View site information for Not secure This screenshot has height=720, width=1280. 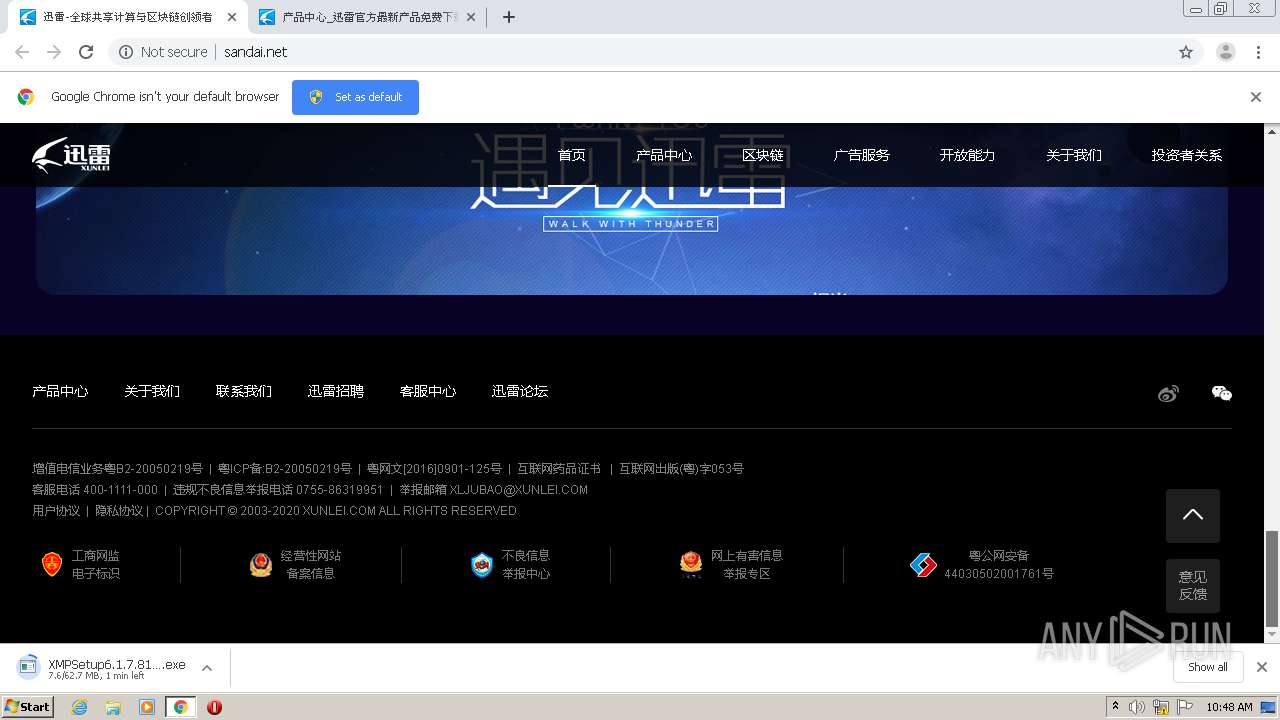click(x=163, y=52)
